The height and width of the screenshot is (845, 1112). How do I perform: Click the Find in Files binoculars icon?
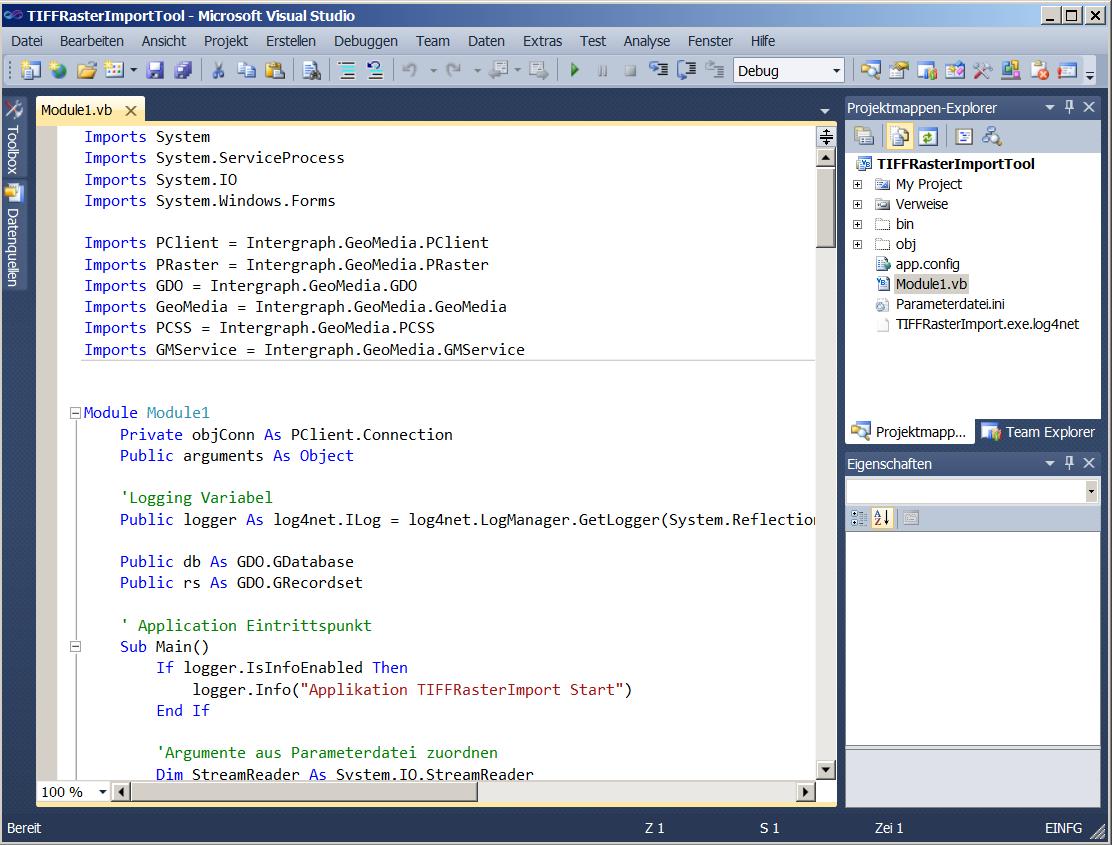pyautogui.click(x=311, y=70)
